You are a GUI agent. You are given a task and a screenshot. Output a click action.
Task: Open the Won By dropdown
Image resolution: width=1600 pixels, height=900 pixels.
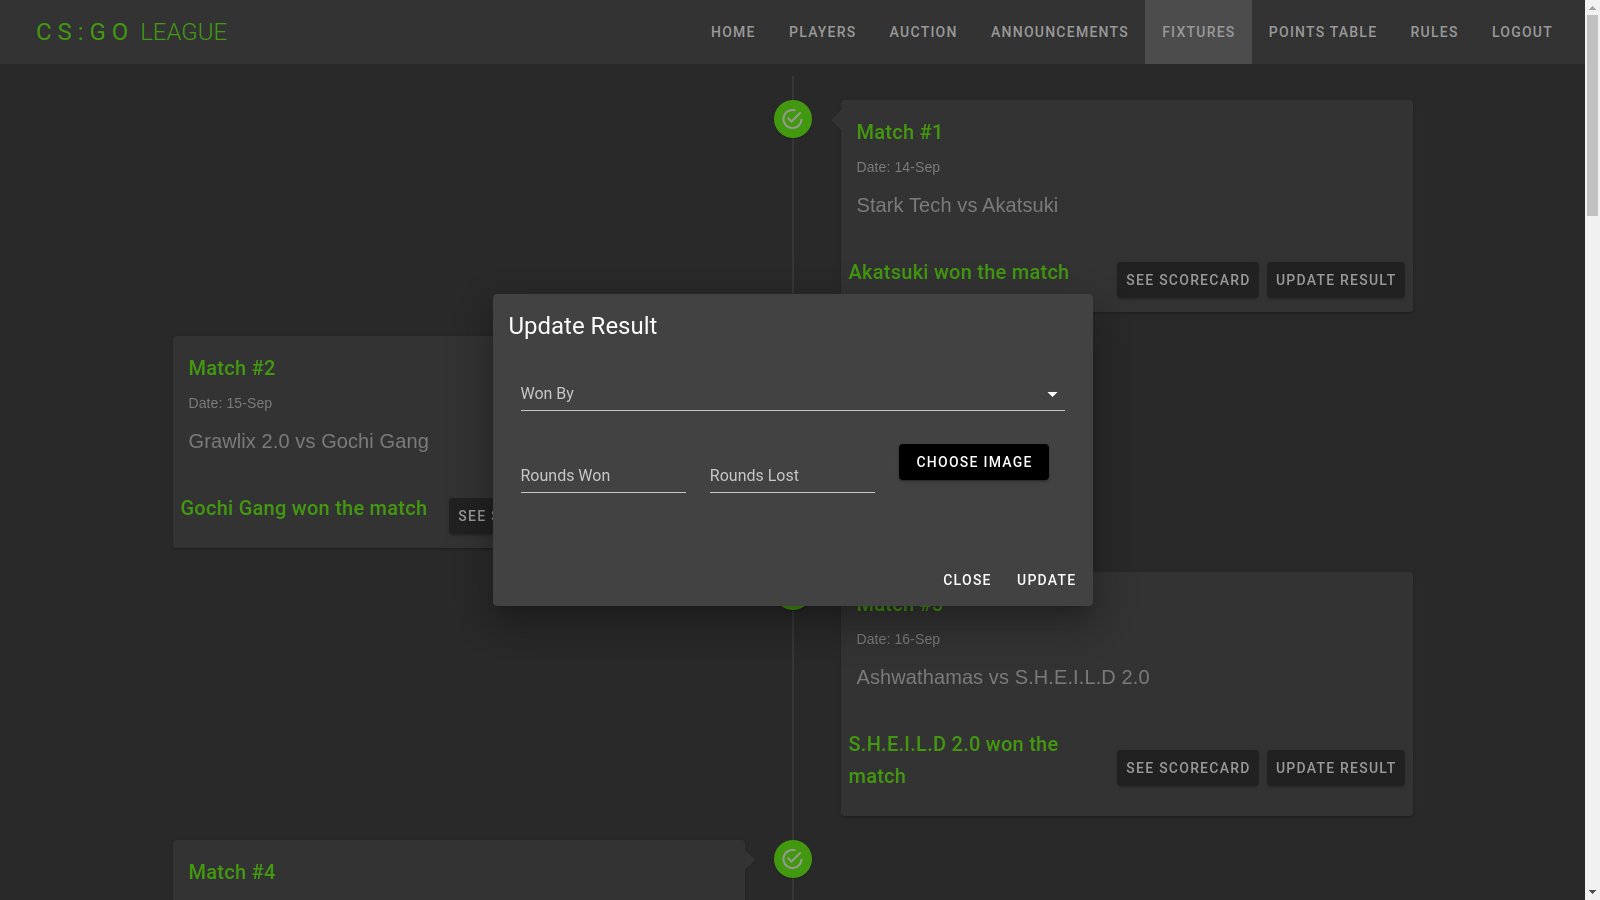(792, 394)
